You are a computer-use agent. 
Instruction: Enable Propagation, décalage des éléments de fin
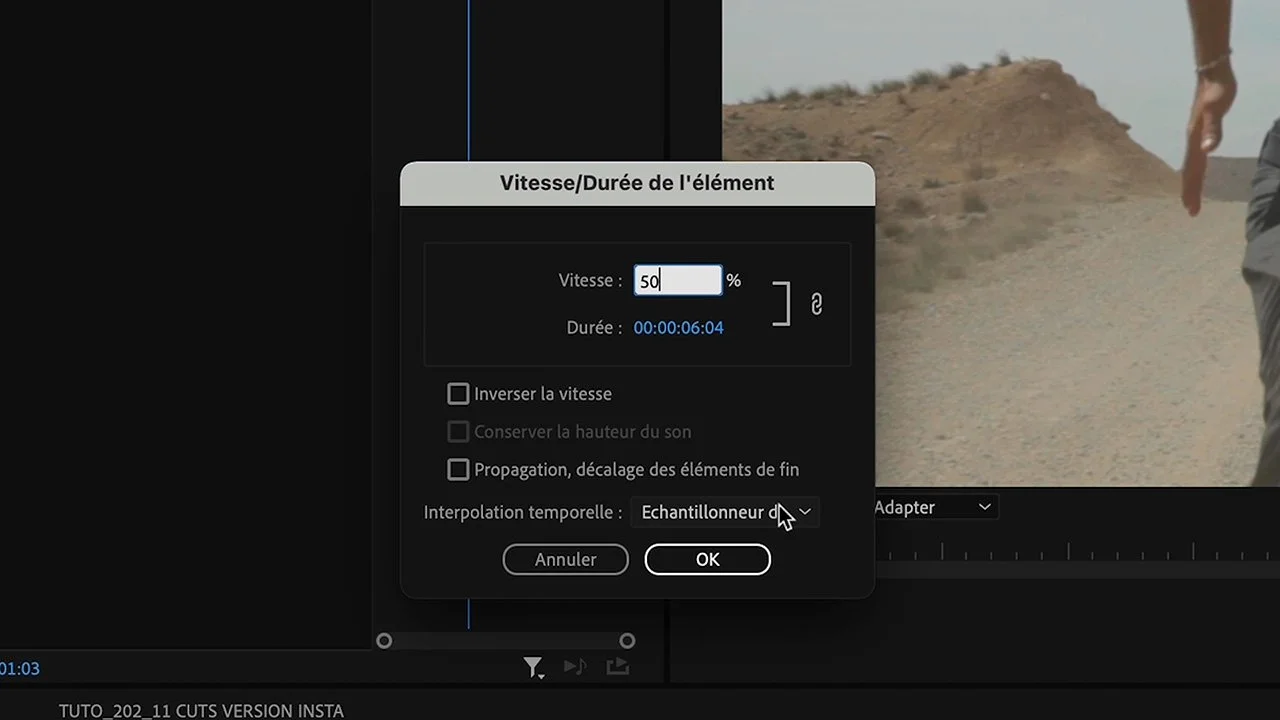pos(458,469)
